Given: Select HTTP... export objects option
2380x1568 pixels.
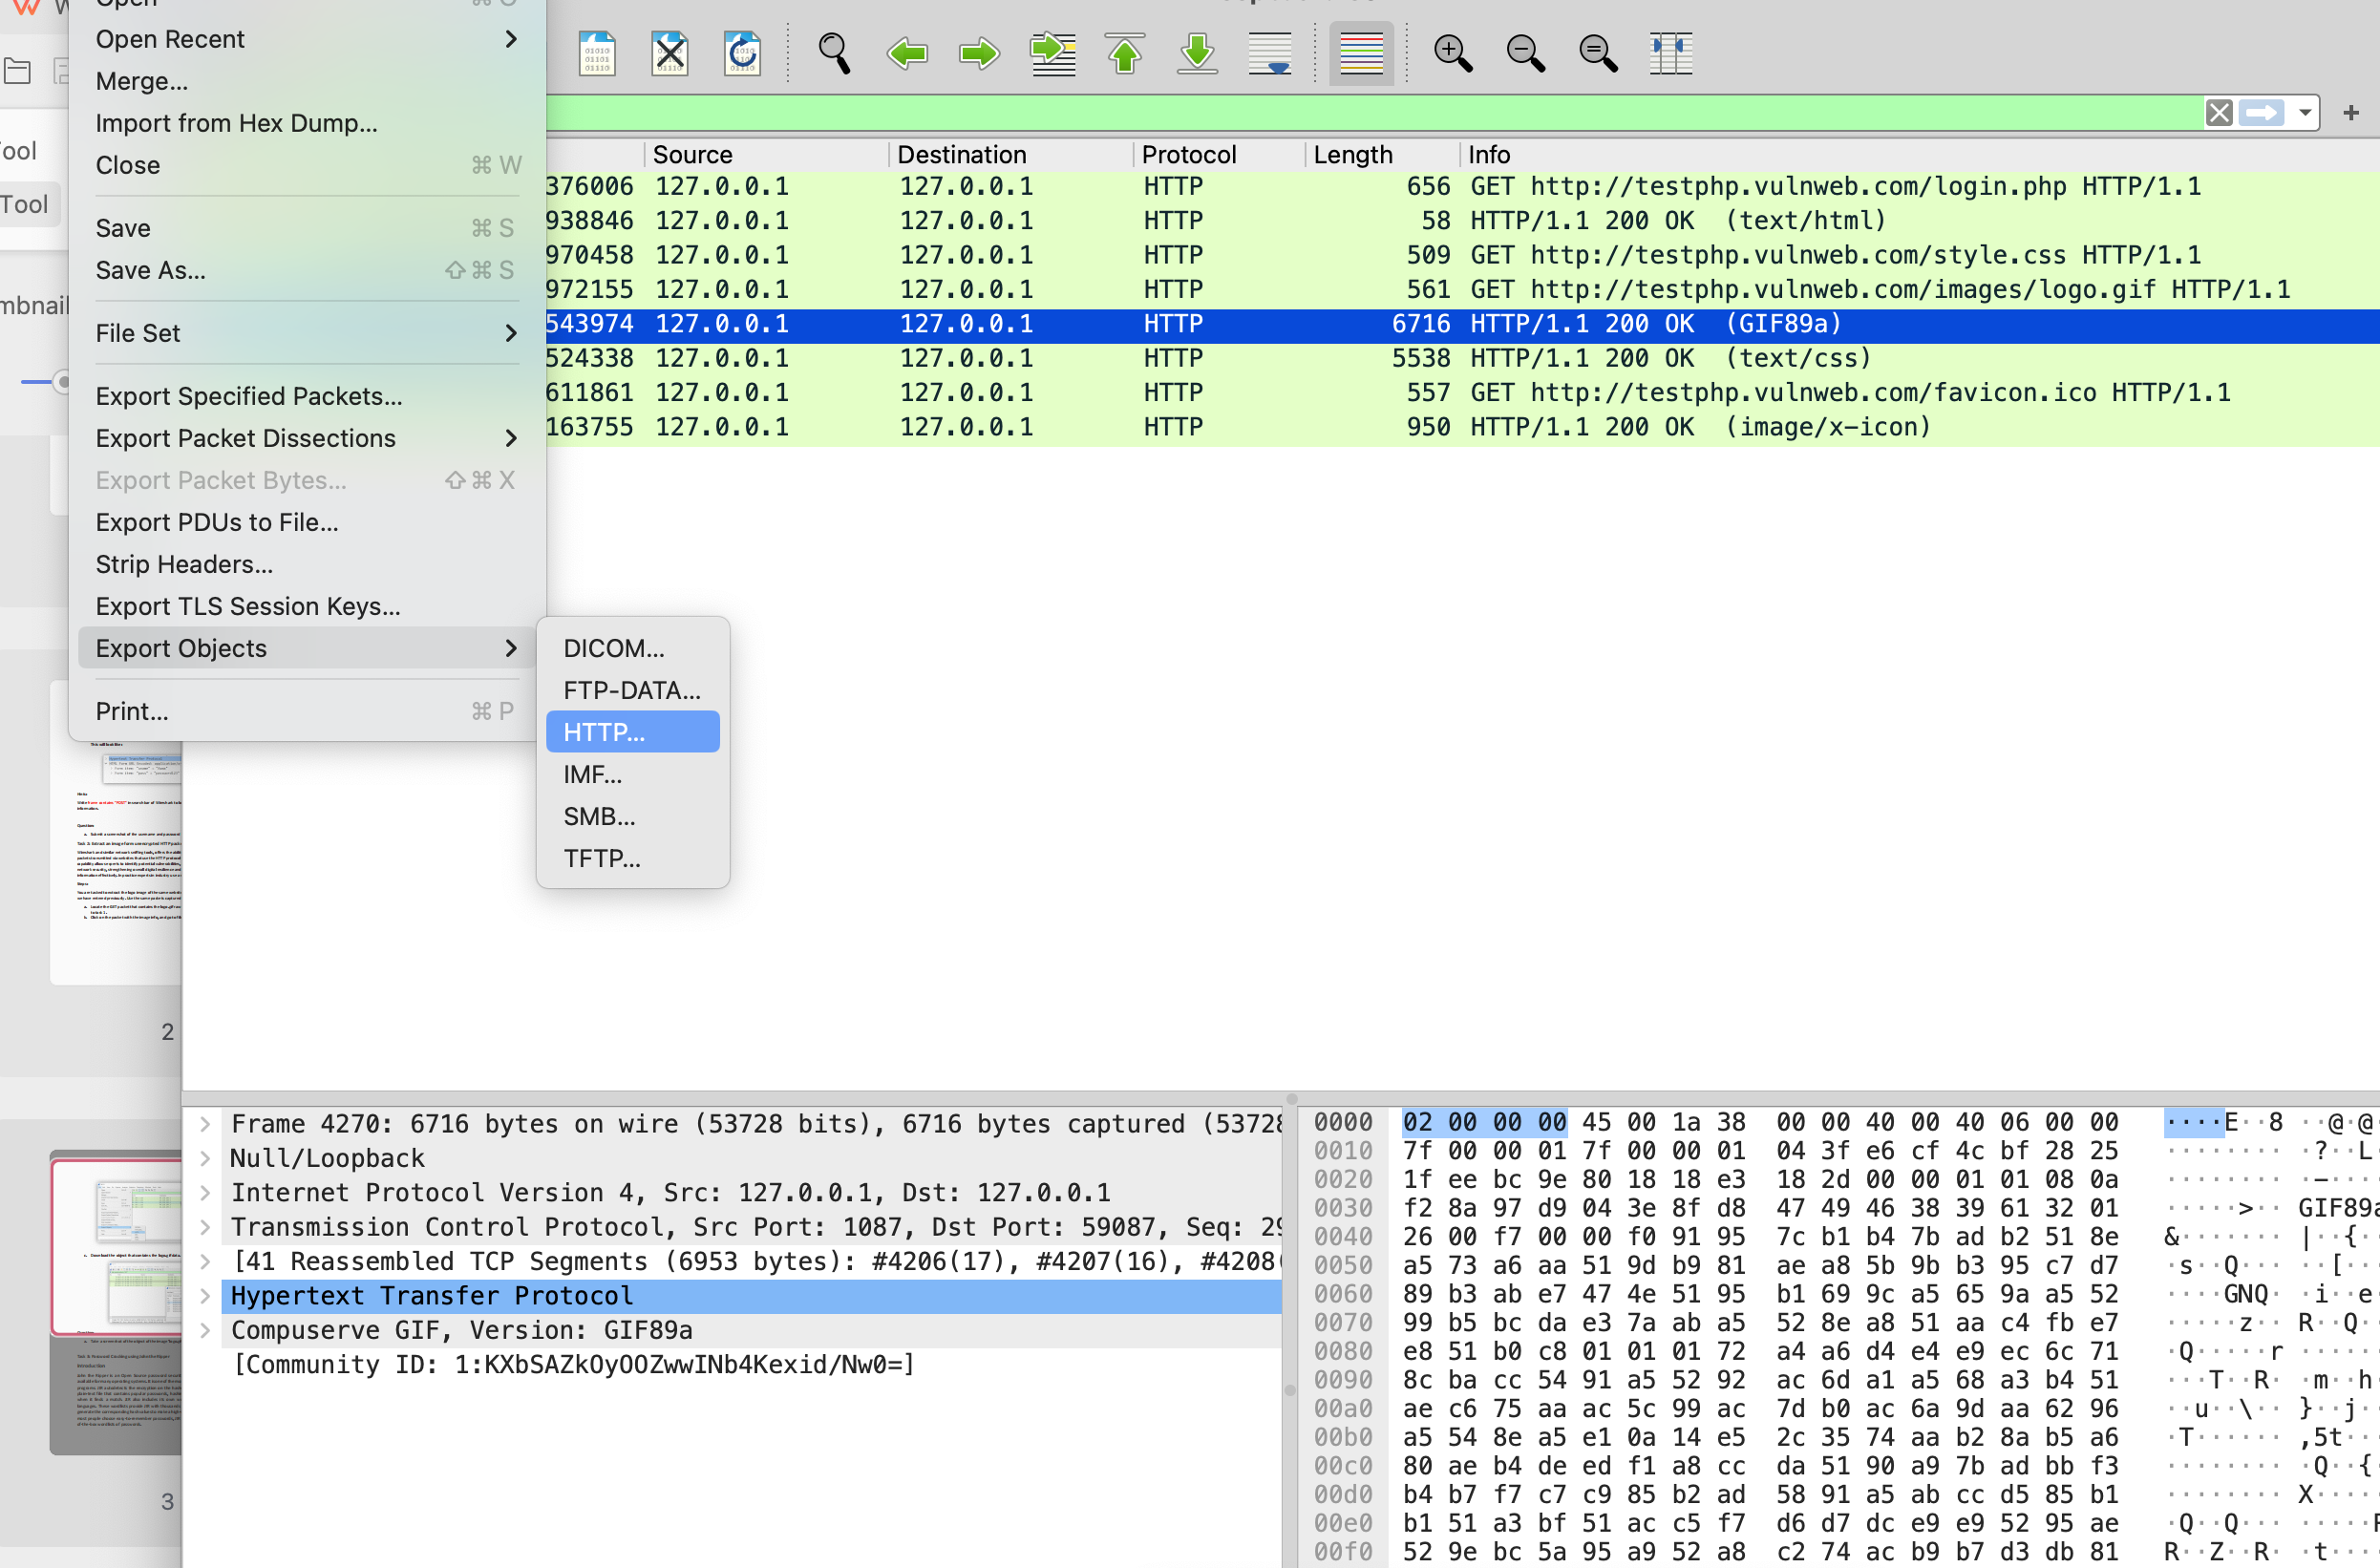Looking at the screenshot, I should coord(632,732).
